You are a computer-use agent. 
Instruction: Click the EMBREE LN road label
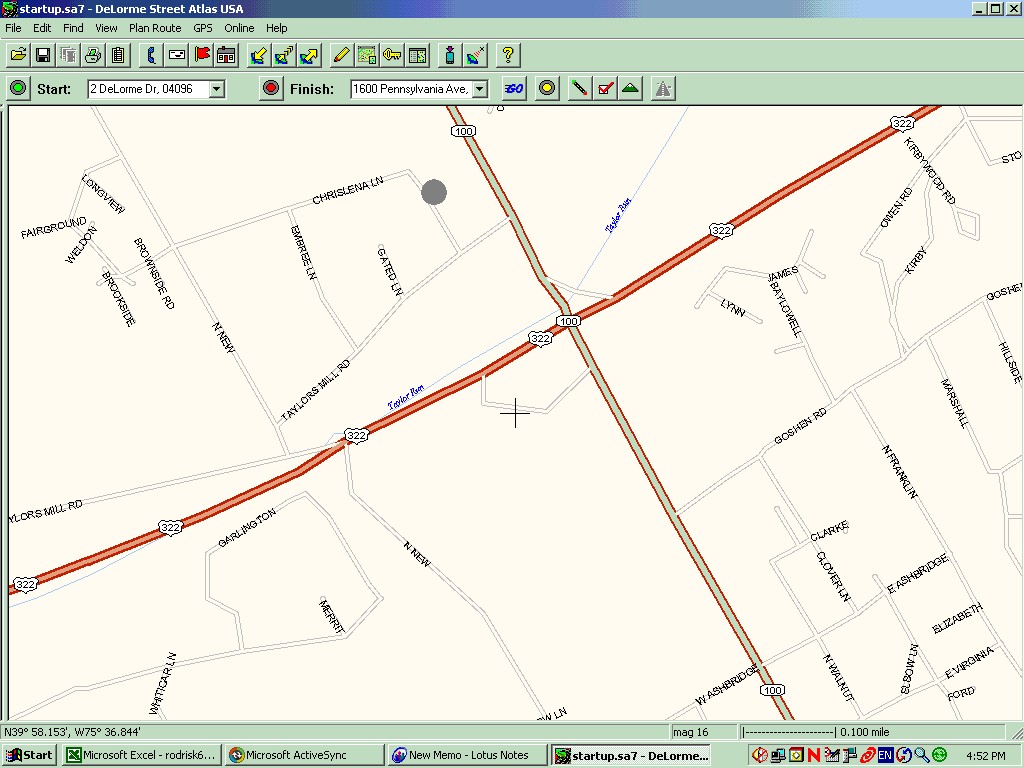(303, 253)
